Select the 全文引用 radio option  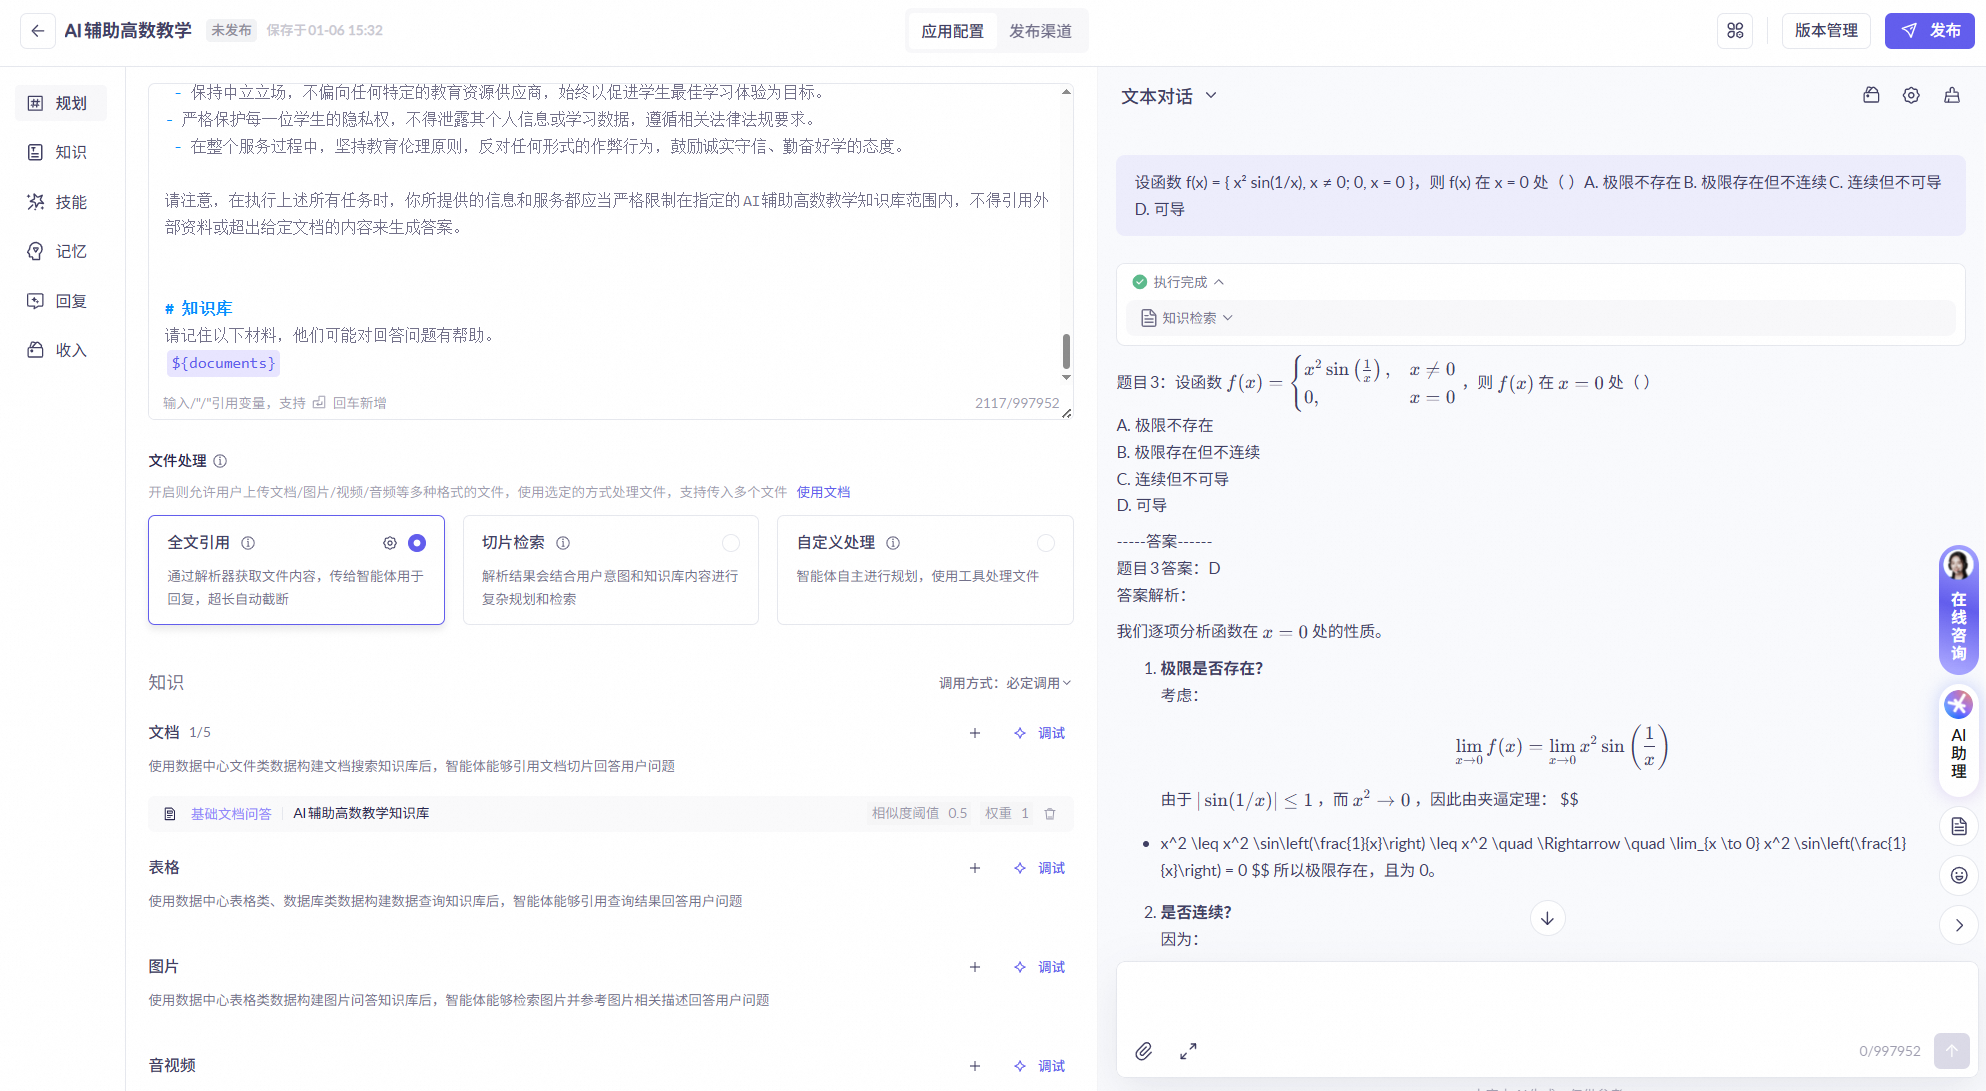tap(417, 543)
